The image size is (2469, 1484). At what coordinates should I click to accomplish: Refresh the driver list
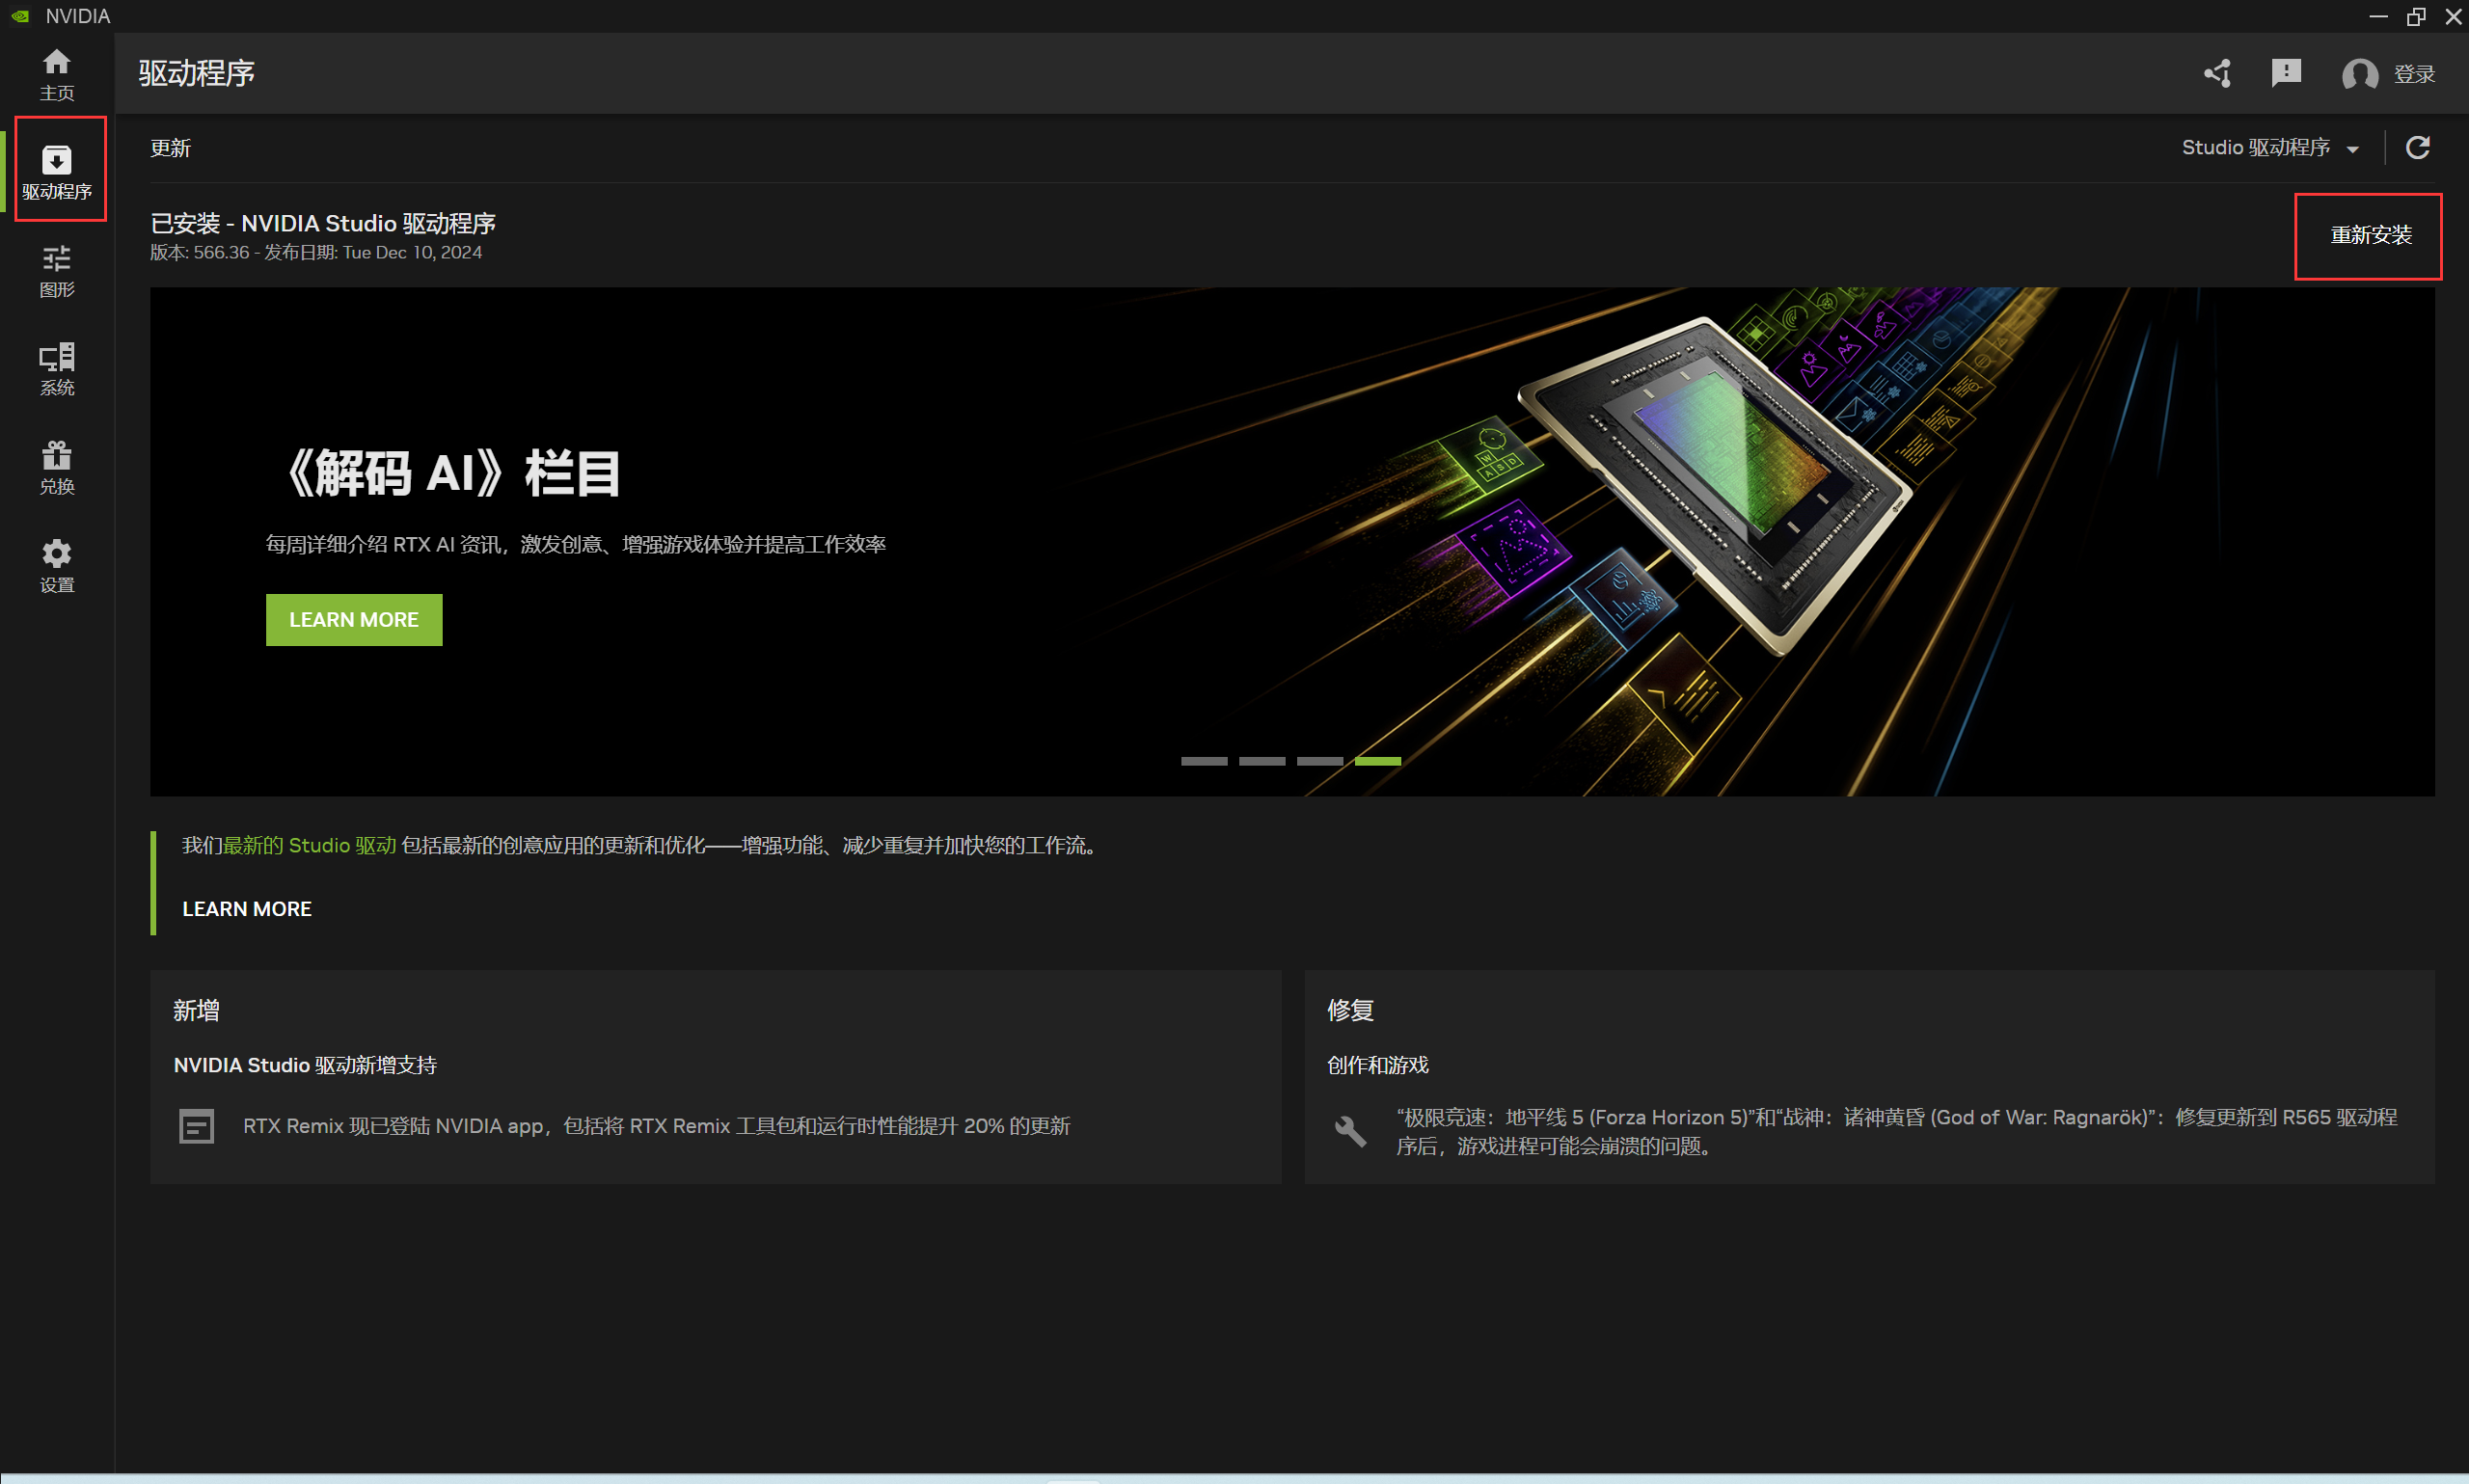2417,147
